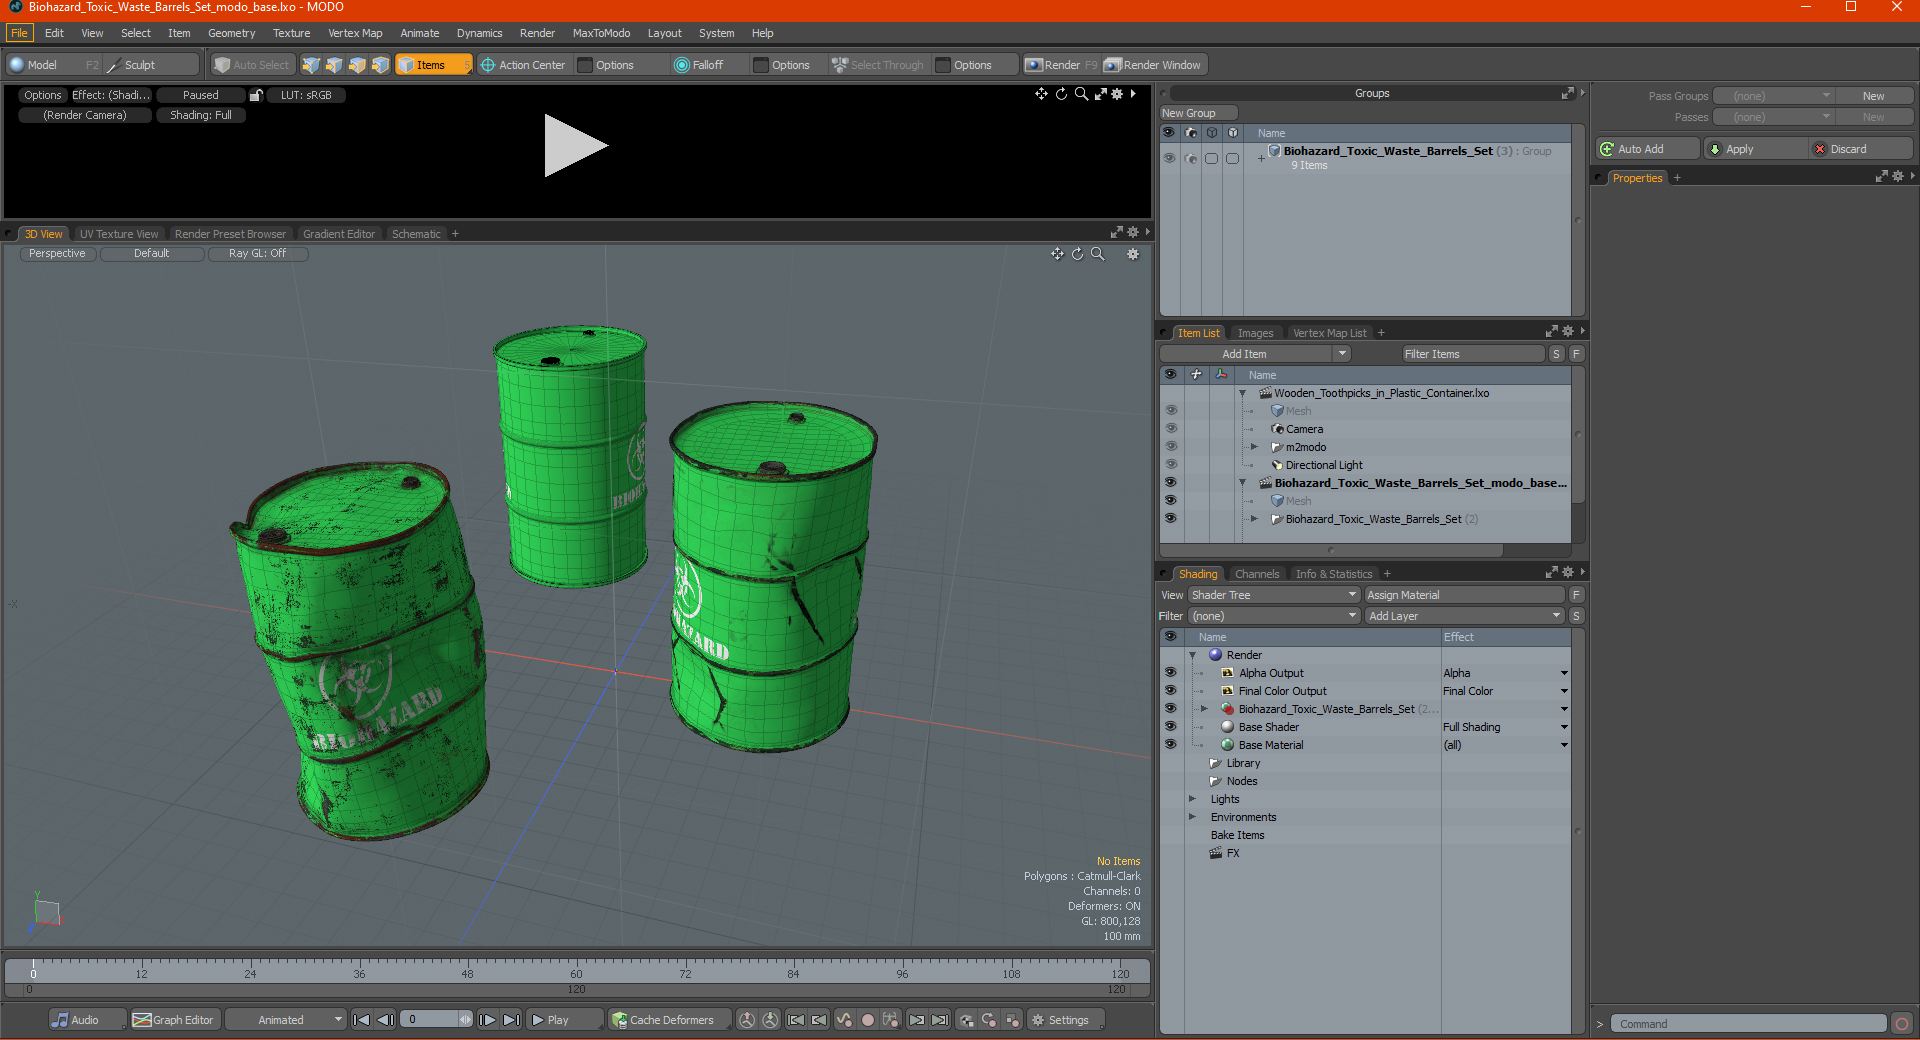Open Action Center tool

coord(523,65)
